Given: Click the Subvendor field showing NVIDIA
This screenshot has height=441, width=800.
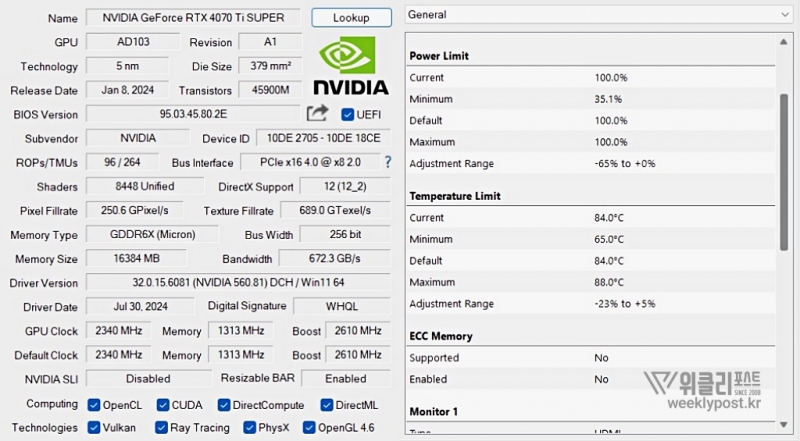Looking at the screenshot, I should pos(138,138).
